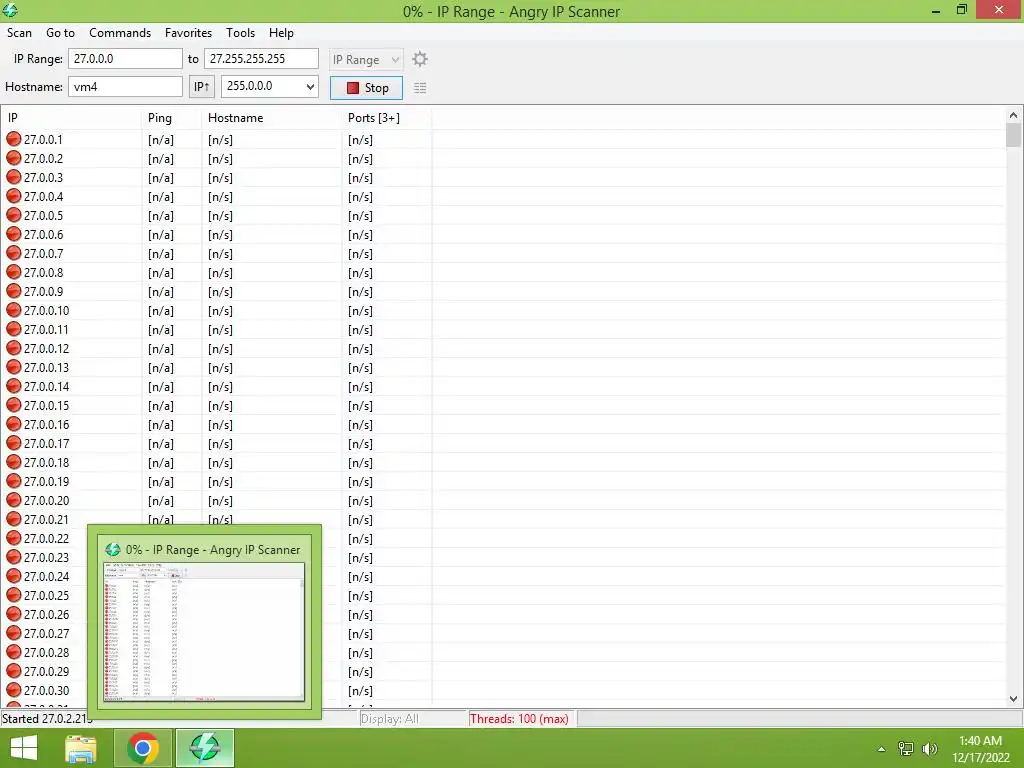Viewport: 1024px width, 768px height.
Task: Sort by the Hostname column header
Action: click(272, 118)
